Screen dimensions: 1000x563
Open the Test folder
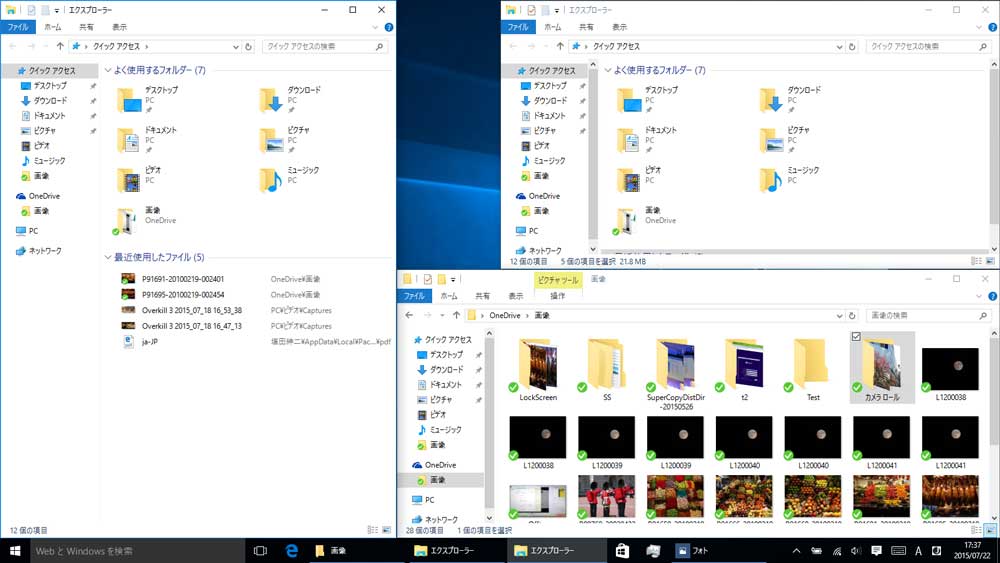[x=813, y=370]
